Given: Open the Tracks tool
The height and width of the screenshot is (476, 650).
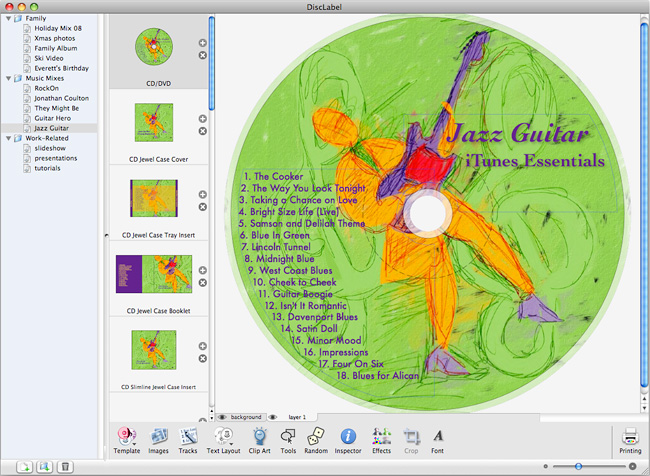Looking at the screenshot, I should (188, 440).
